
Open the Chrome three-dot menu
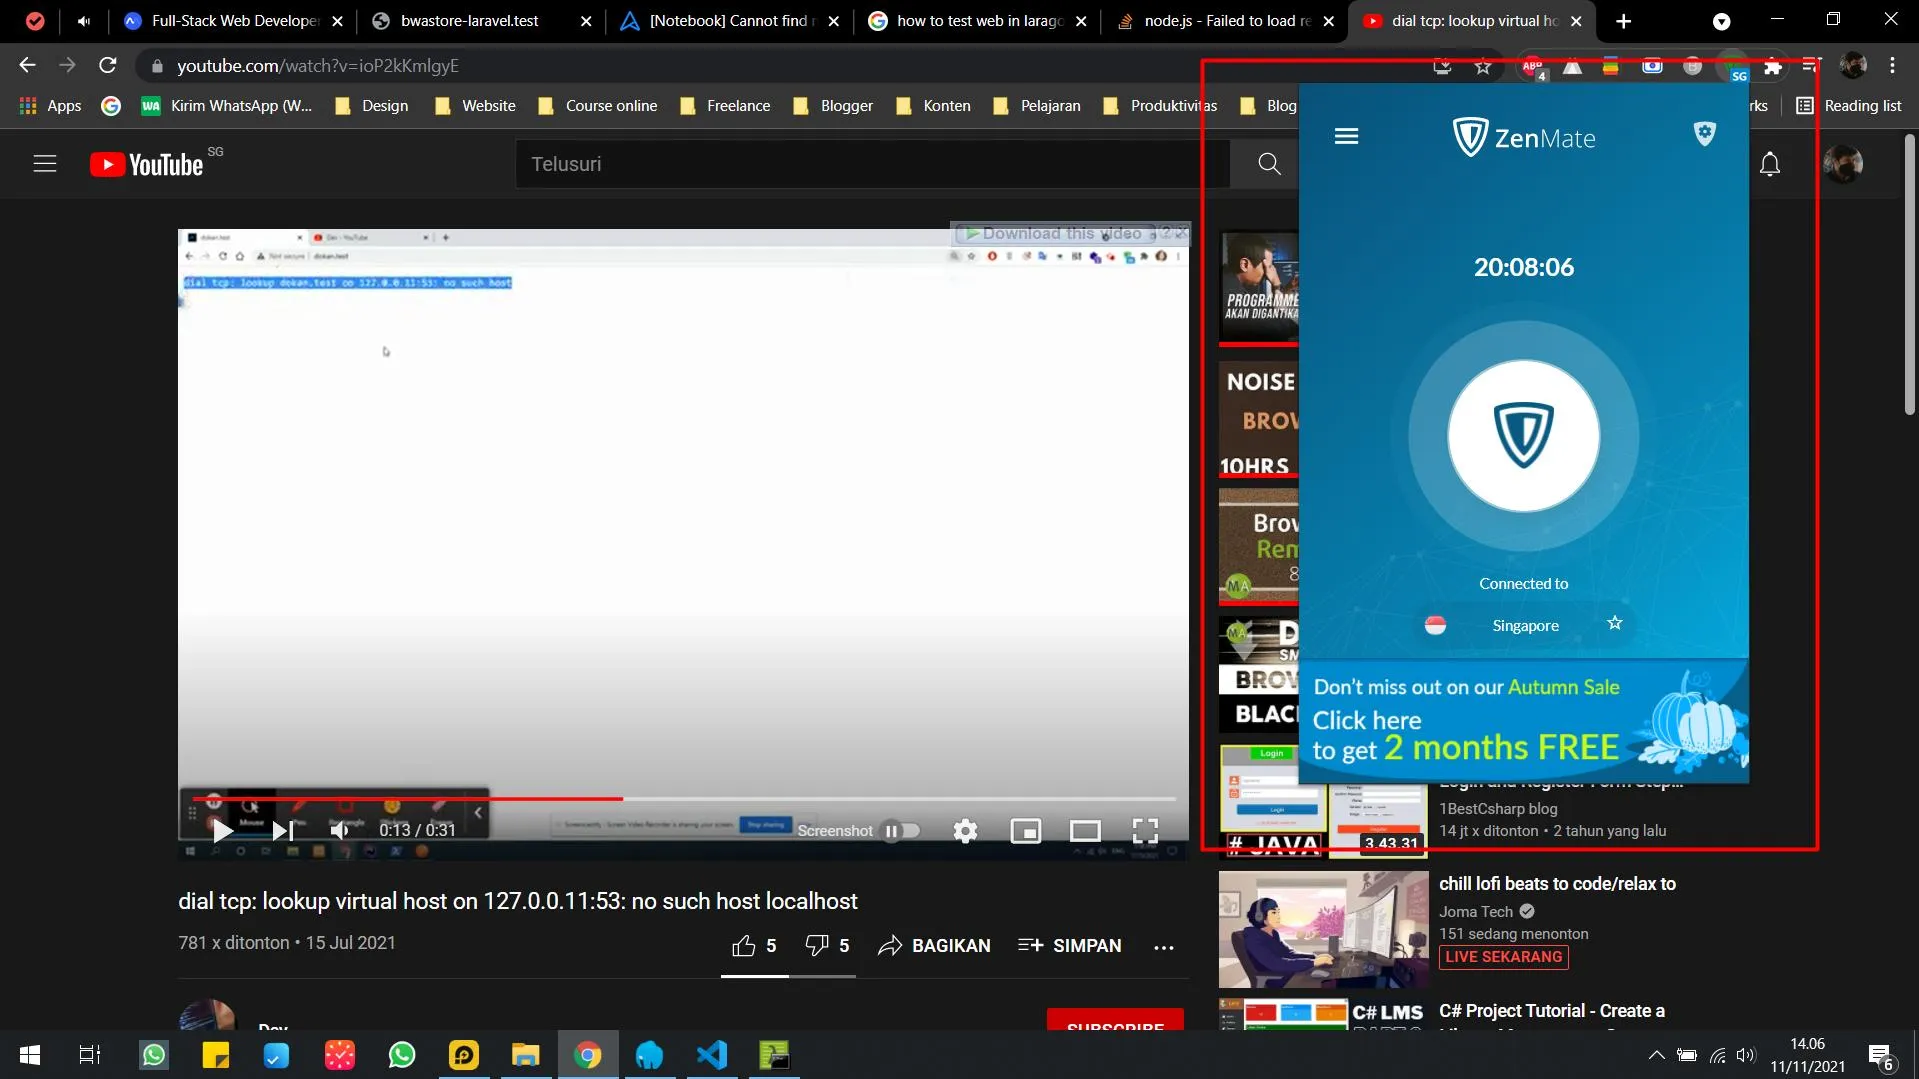1892,66
